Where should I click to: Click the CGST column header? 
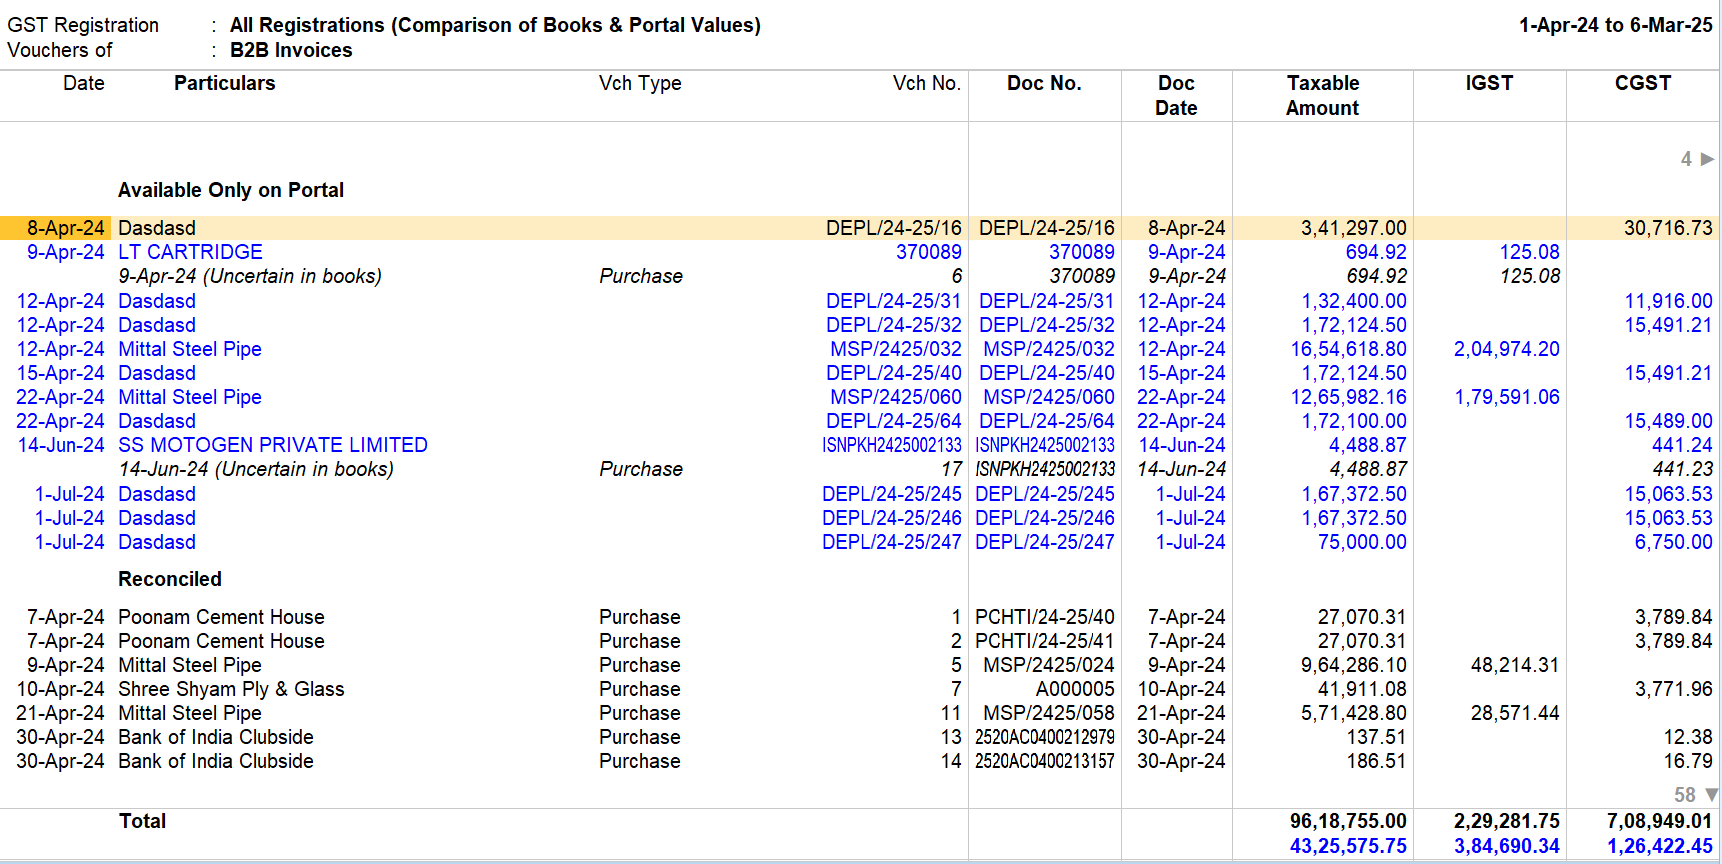coord(1642,83)
